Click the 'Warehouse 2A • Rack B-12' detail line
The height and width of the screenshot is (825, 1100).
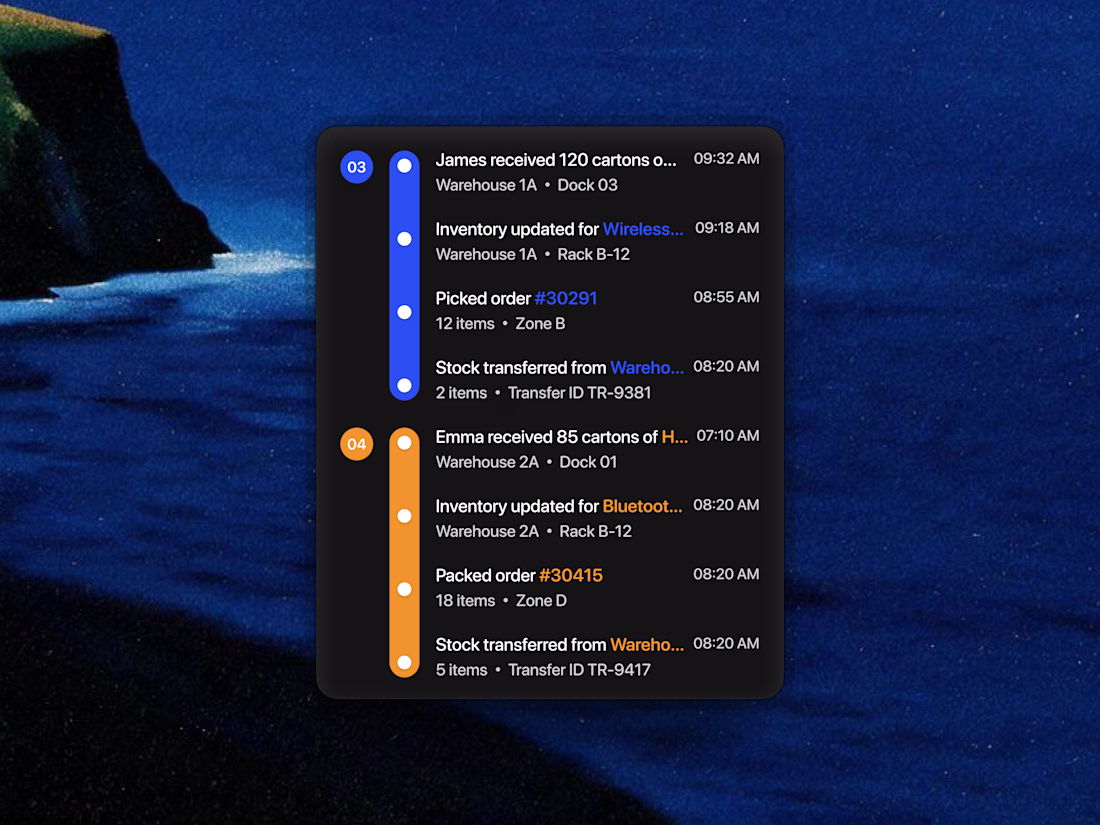click(x=534, y=532)
